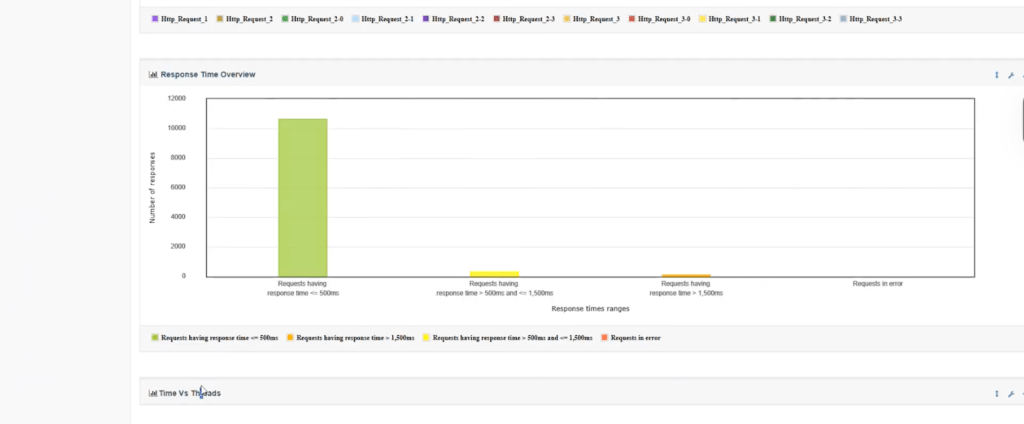Click the short orange bar for >1,500ms
The height and width of the screenshot is (424, 1024).
(686, 275)
